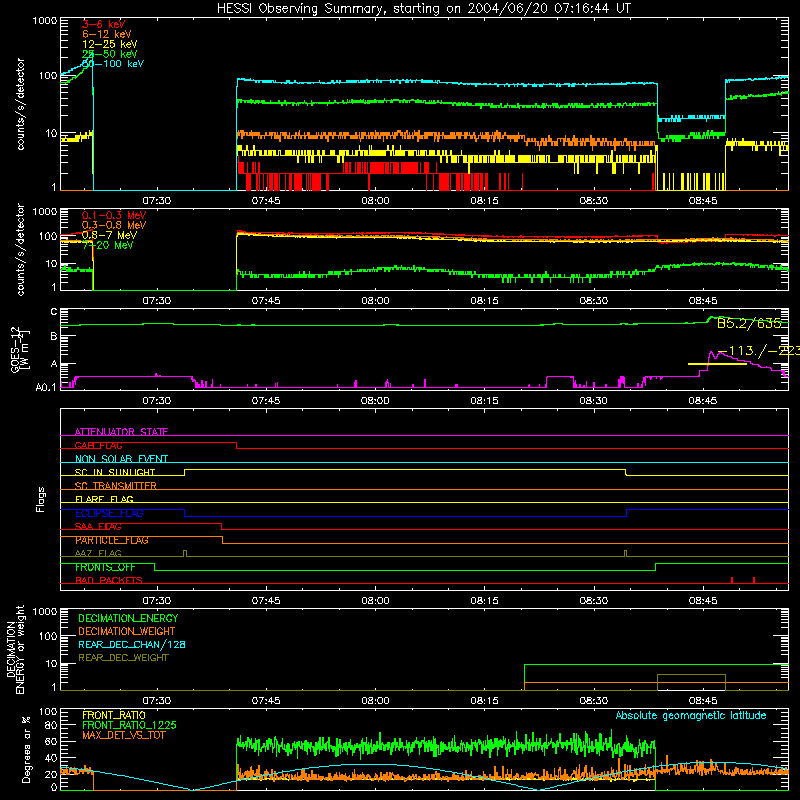Viewport: 800px width, 800px height.
Task: Select the 12-25 keV legend label
Action: coord(109,44)
